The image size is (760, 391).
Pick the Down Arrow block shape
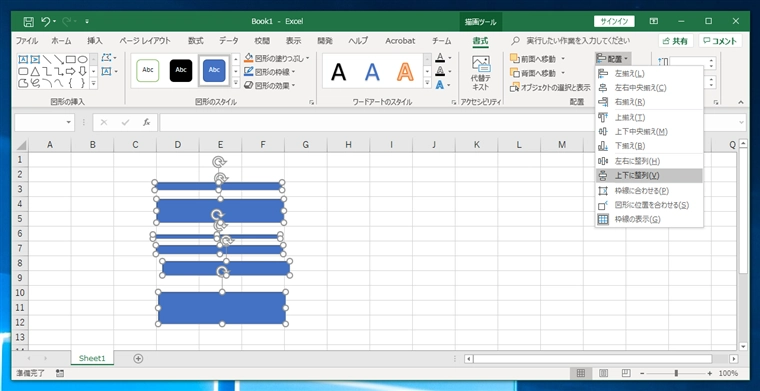(x=83, y=71)
